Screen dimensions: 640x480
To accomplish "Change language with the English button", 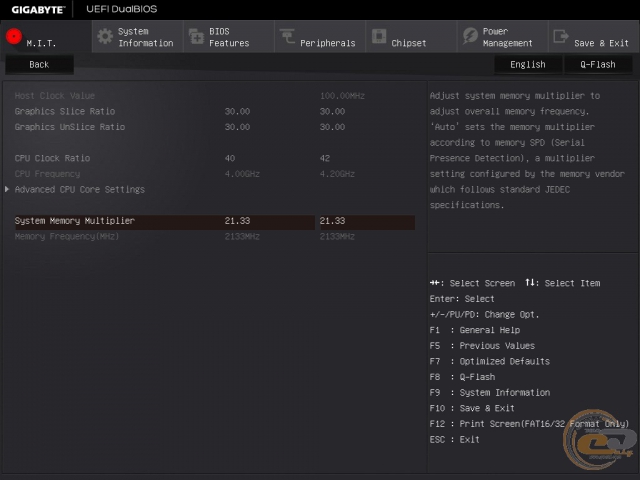I will tap(528, 64).
